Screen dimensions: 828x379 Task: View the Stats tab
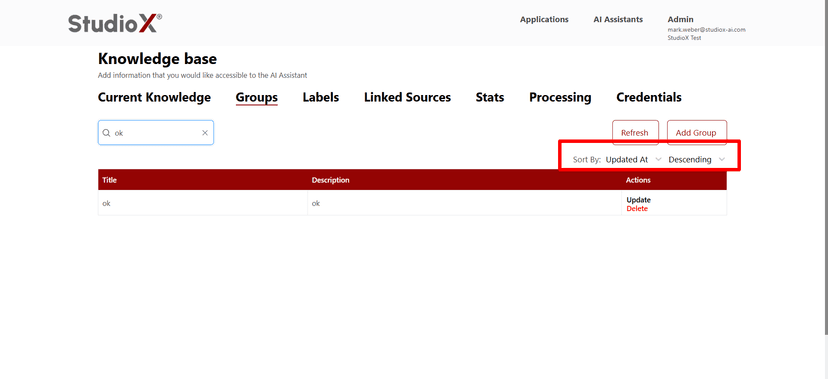pyautogui.click(x=490, y=98)
